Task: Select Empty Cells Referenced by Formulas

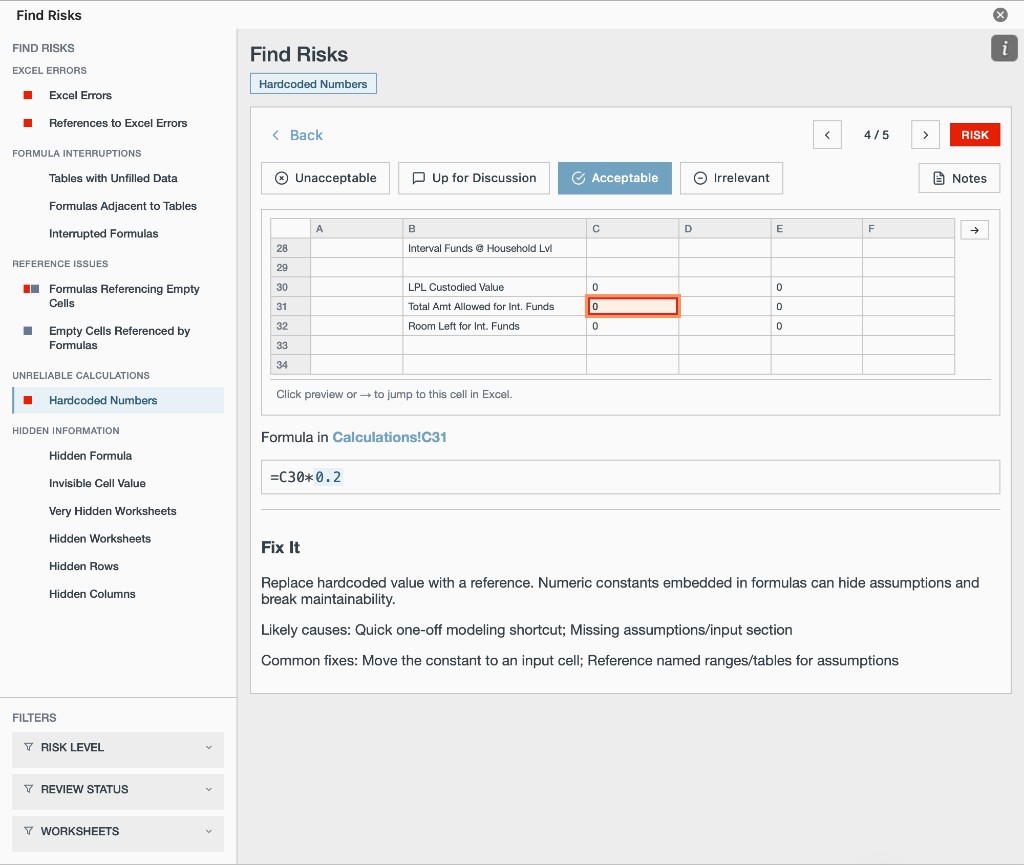Action: coord(120,338)
